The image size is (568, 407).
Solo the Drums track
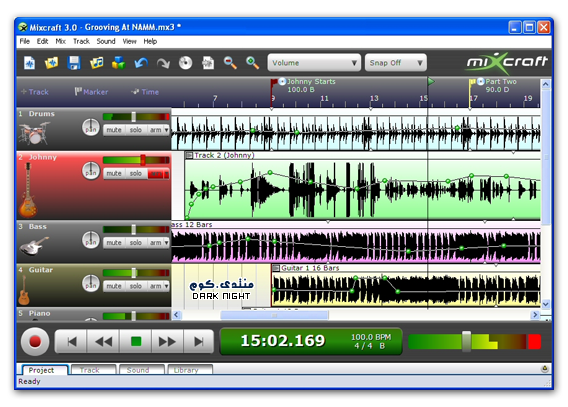tap(136, 130)
